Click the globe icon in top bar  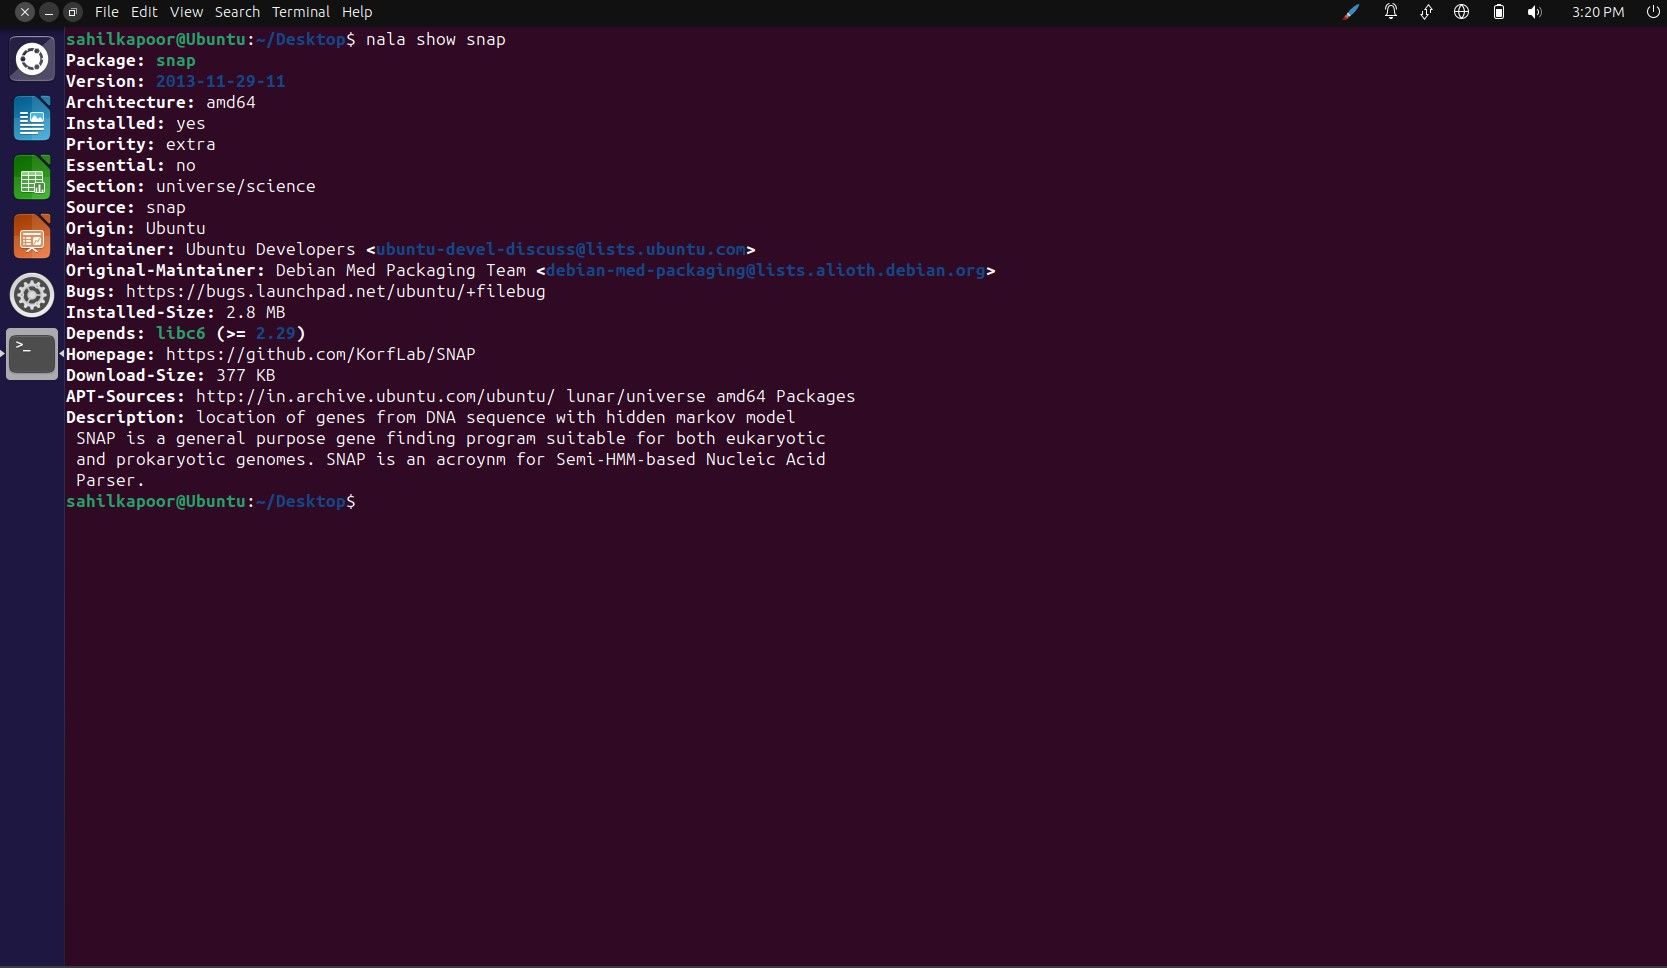pyautogui.click(x=1461, y=12)
